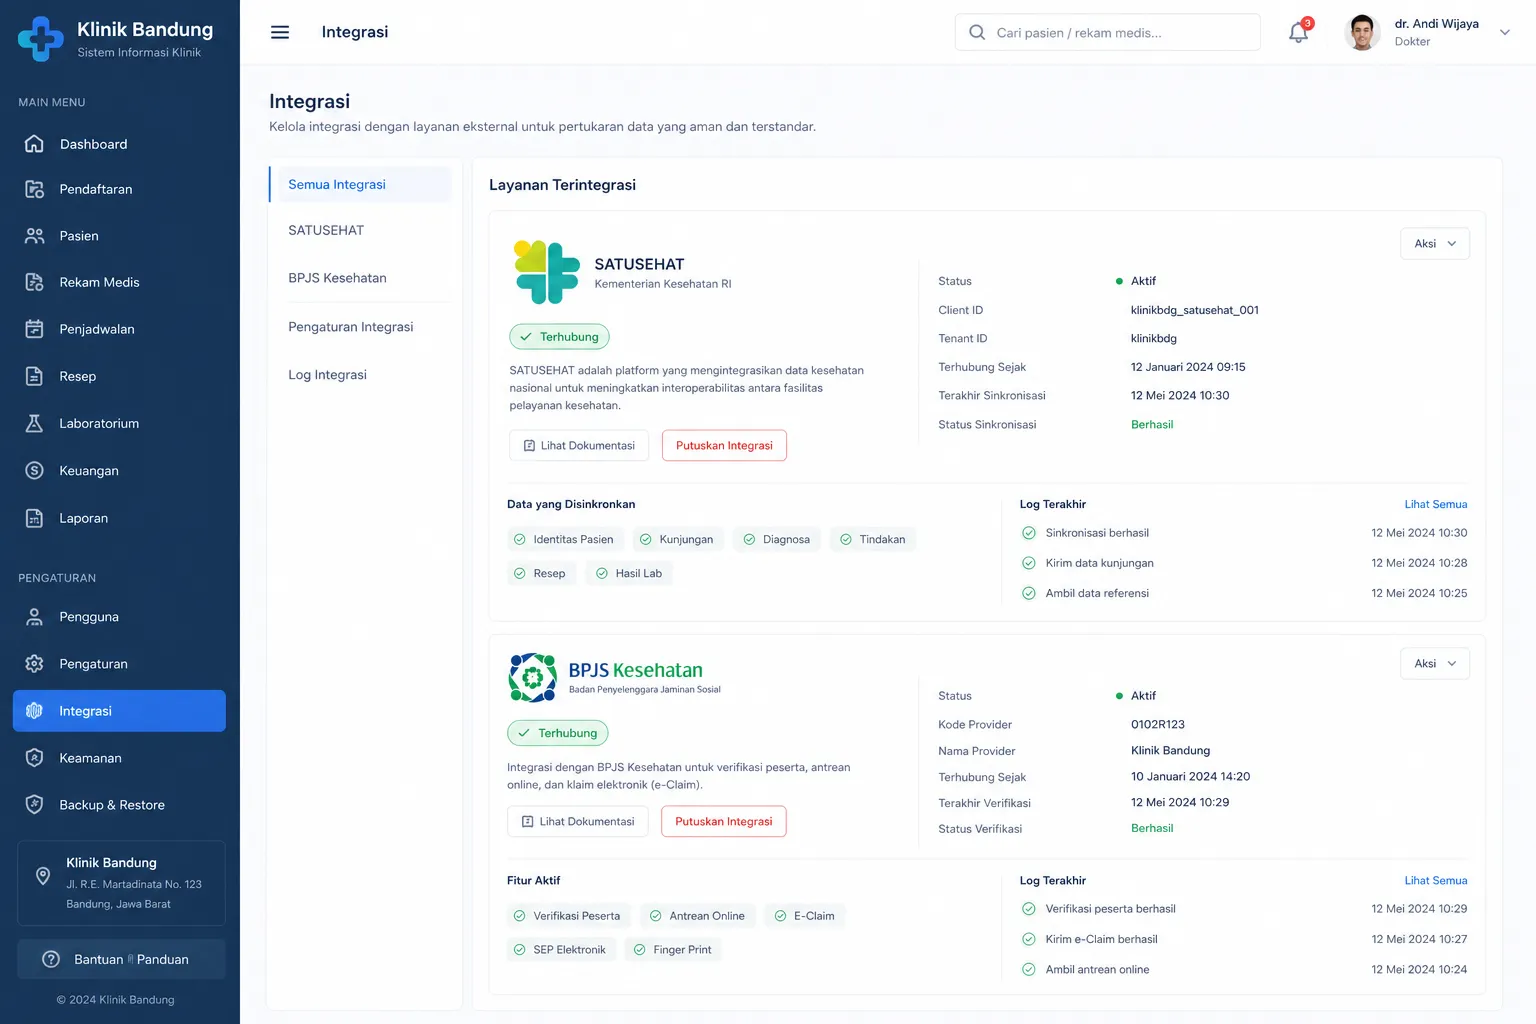
Task: Focus the Cari pasien / rekam medis search field
Action: tap(1108, 32)
